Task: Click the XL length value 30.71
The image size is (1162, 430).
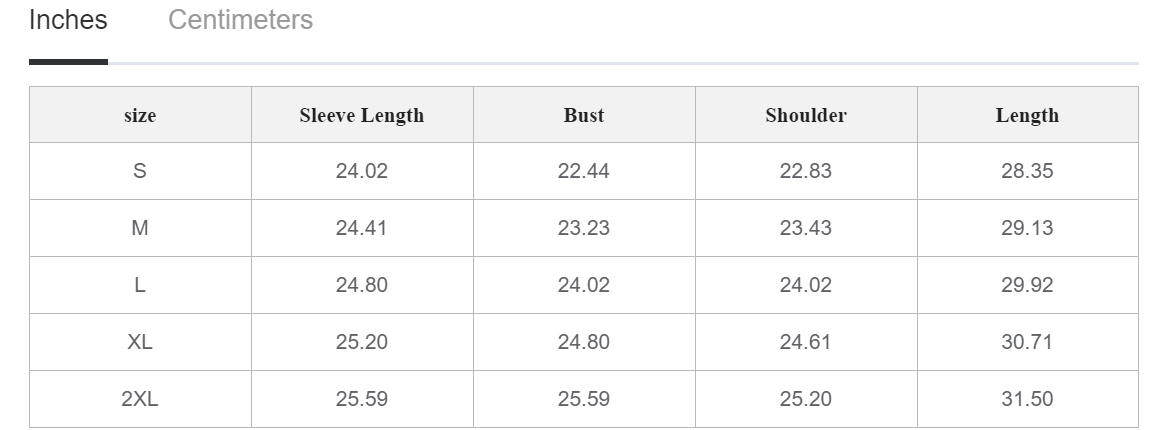Action: 1027,342
